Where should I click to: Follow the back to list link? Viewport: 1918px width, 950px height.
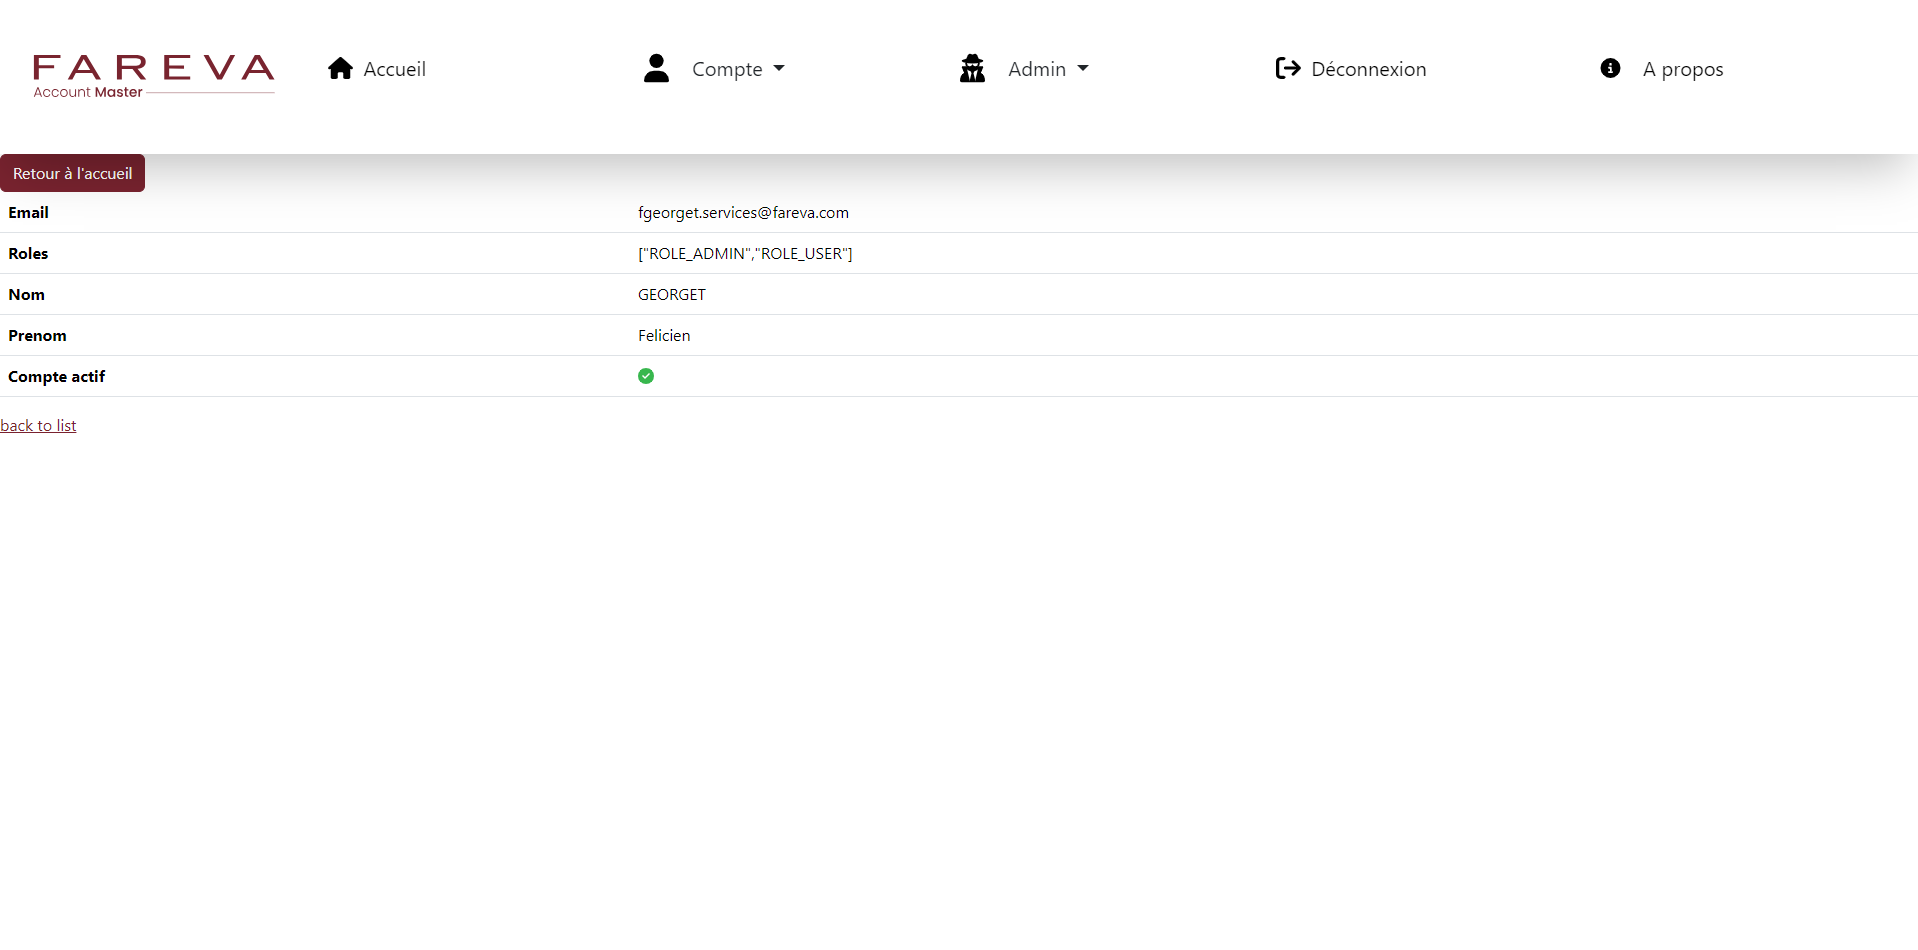pyautogui.click(x=38, y=425)
